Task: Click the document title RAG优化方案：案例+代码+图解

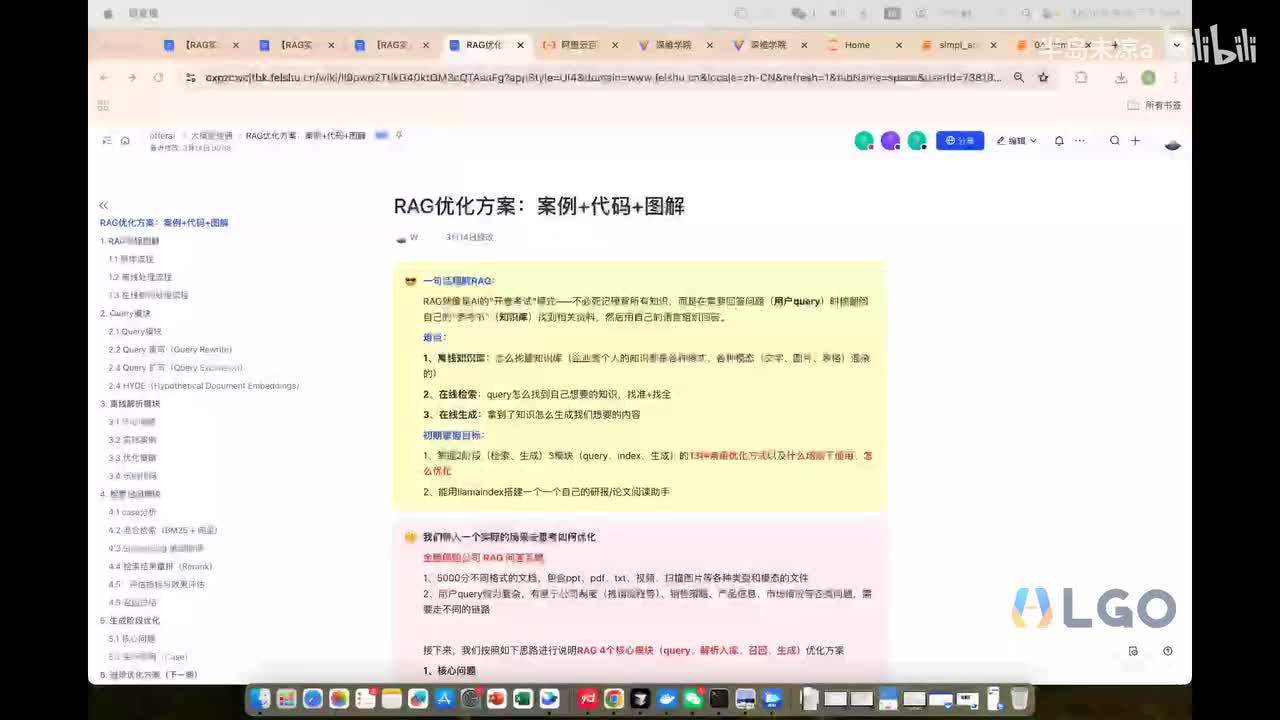Action: click(x=539, y=206)
